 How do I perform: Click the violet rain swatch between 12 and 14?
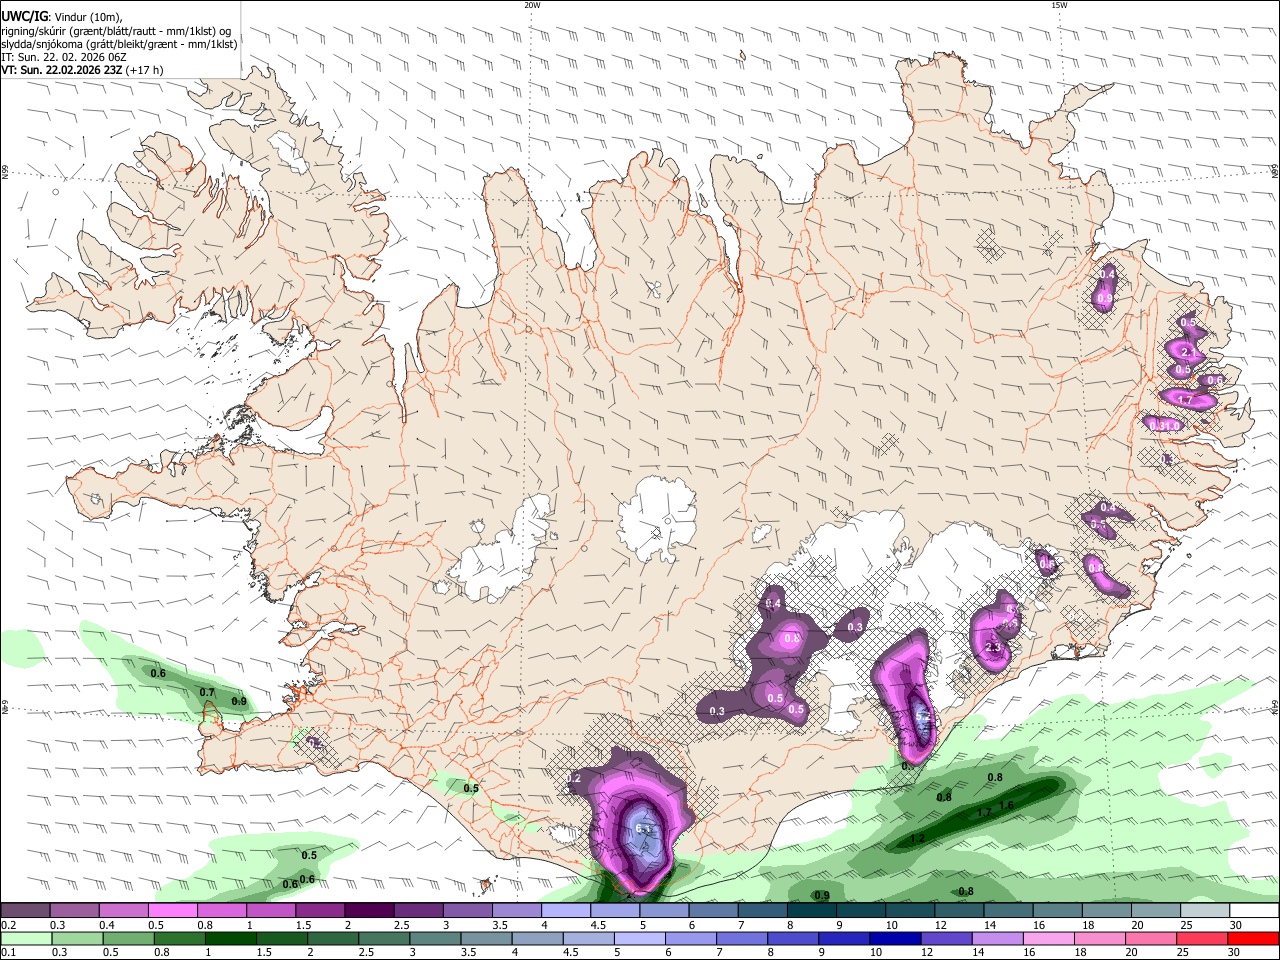944,938
